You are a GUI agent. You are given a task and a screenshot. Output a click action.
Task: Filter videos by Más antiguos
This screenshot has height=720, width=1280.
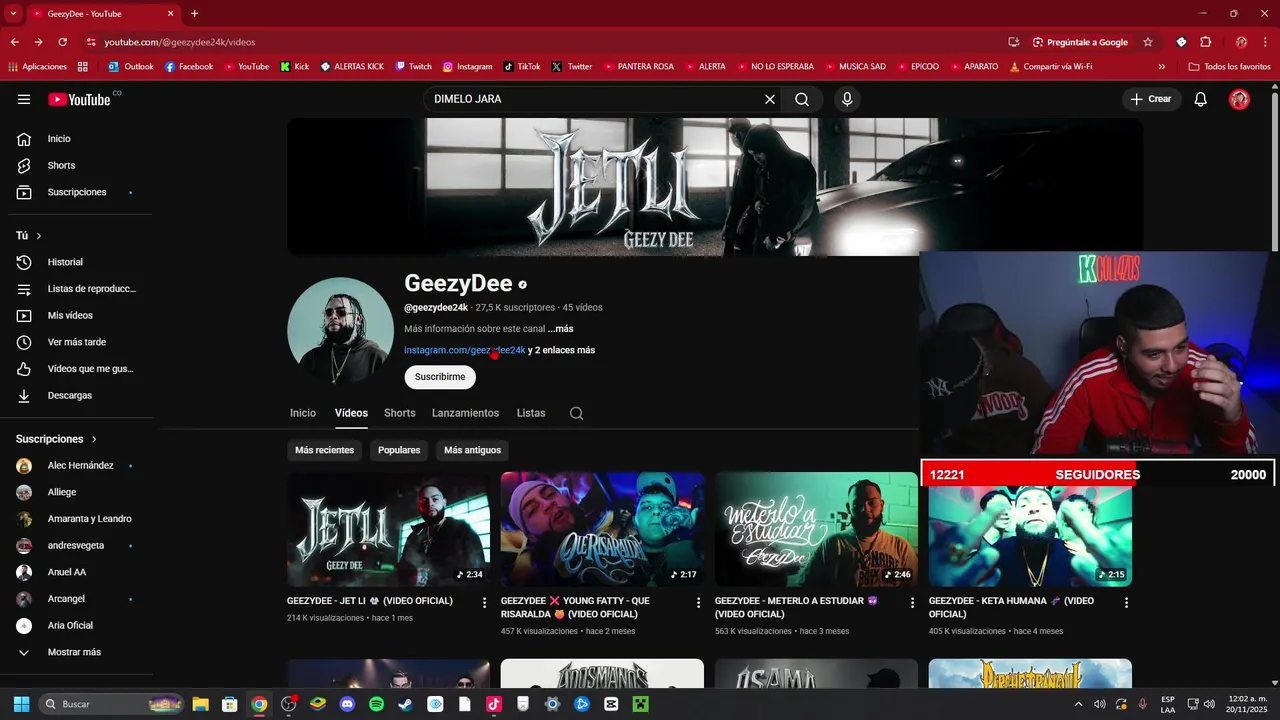pos(472,450)
